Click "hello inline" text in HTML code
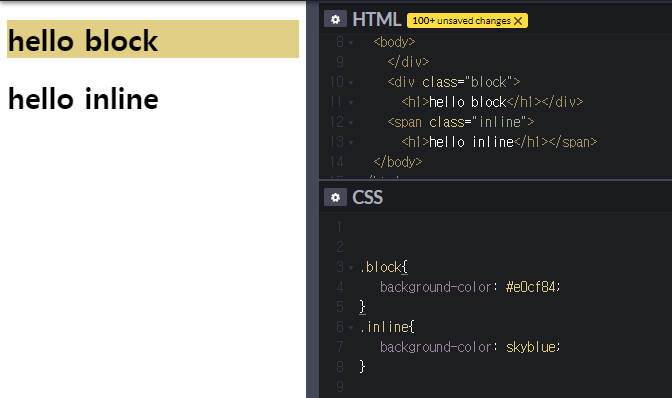Screen dimensions: 672x398 tap(471, 142)
